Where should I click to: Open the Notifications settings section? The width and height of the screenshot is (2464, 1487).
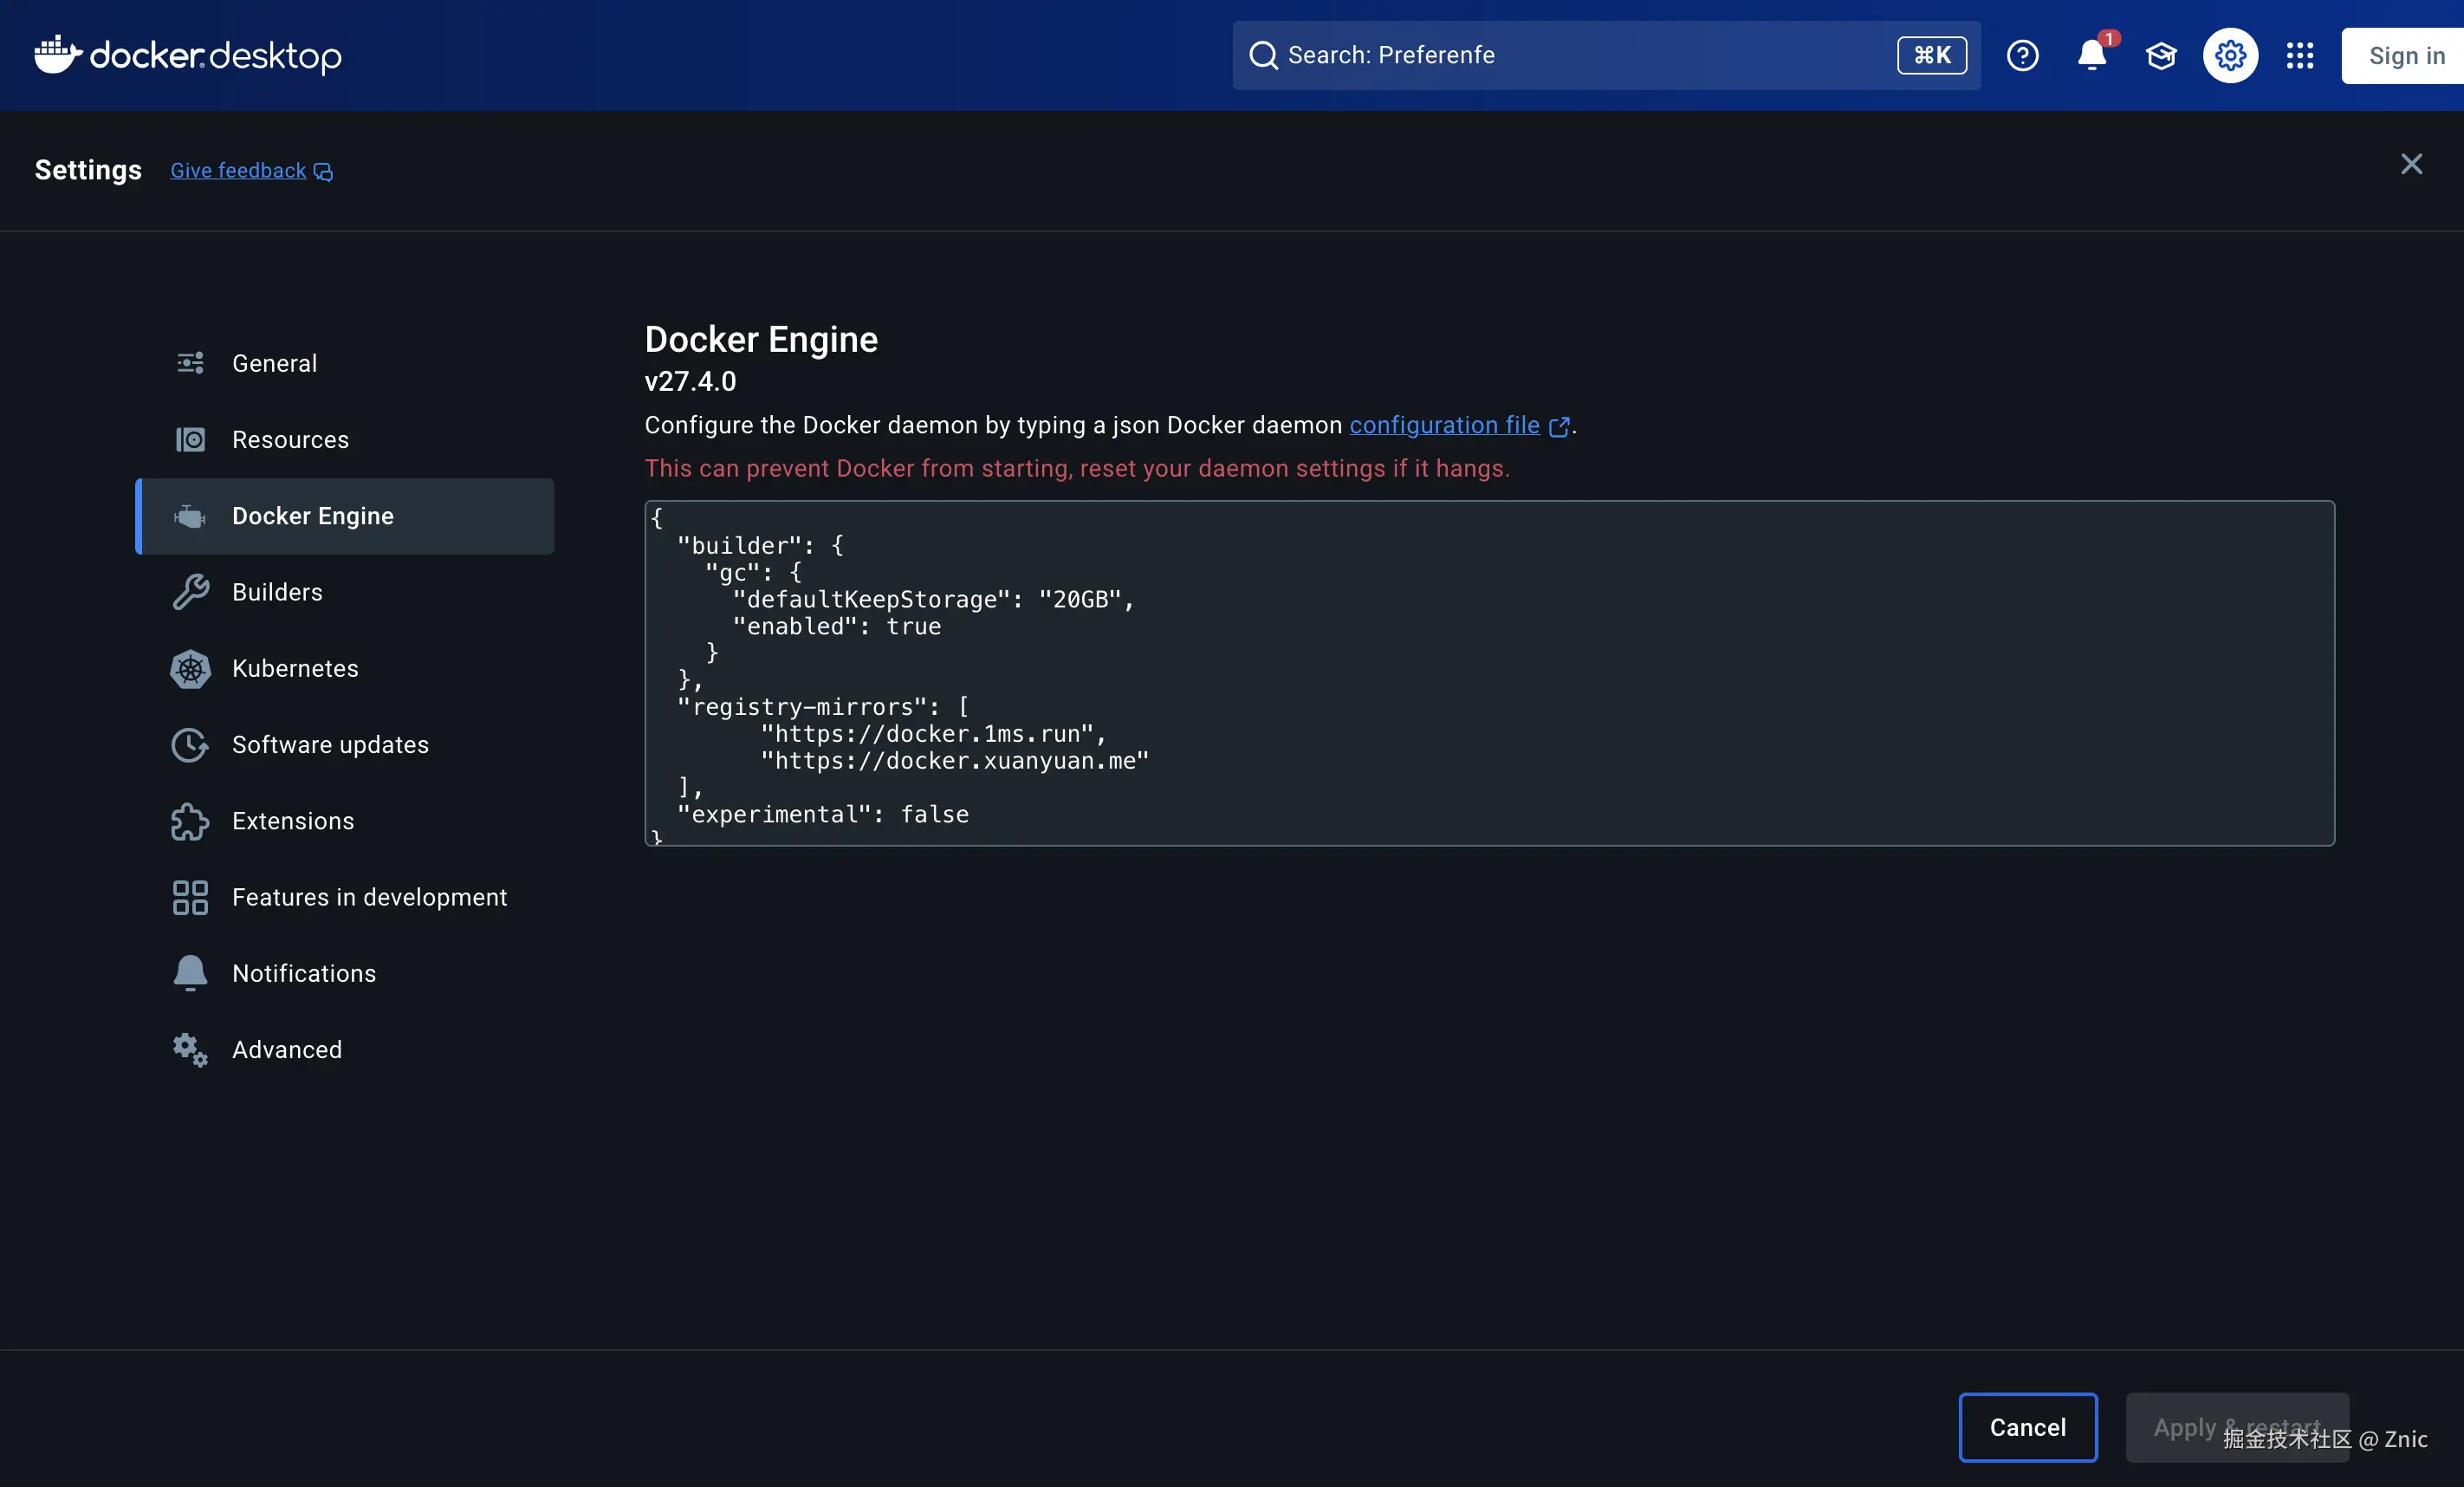[304, 973]
